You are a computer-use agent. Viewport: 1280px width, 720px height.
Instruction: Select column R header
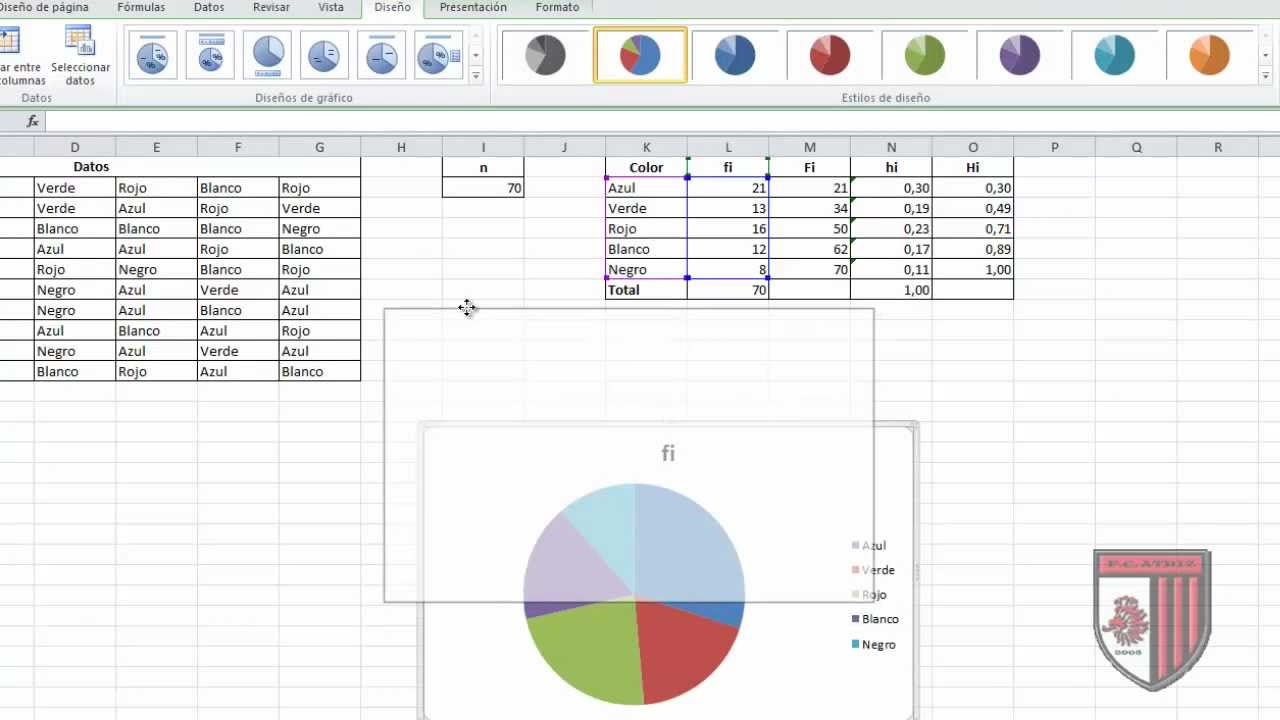[x=1218, y=147]
